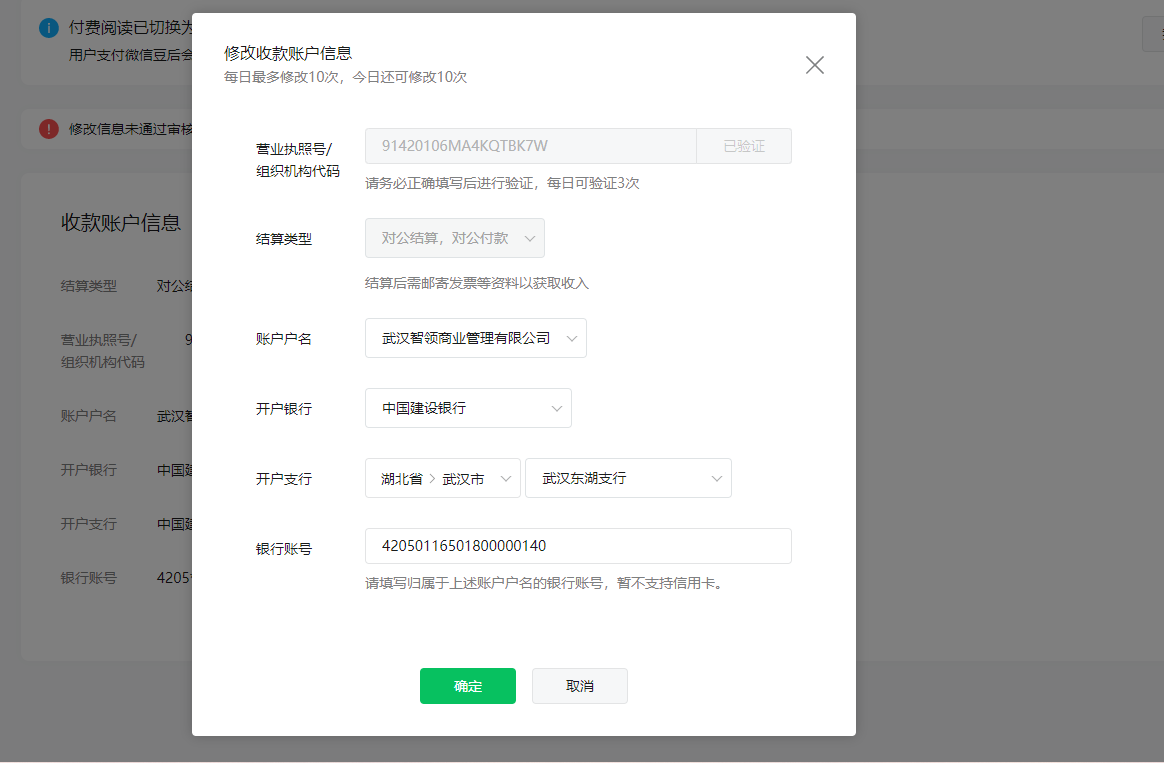Screen dimensions: 1164x763
Task: Close the 修改收款账户信息 dialog with the X
Action: (814, 65)
